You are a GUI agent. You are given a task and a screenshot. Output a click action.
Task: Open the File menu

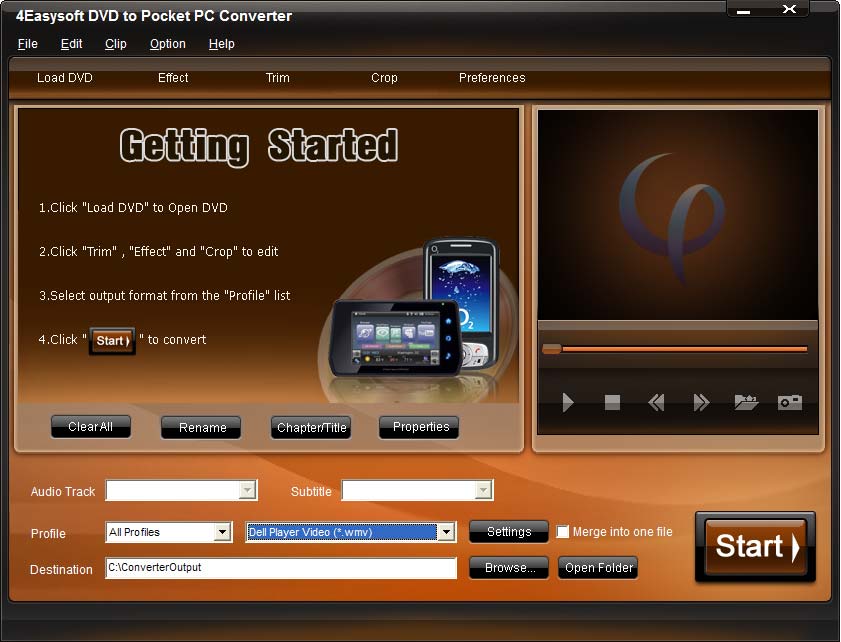pyautogui.click(x=28, y=44)
